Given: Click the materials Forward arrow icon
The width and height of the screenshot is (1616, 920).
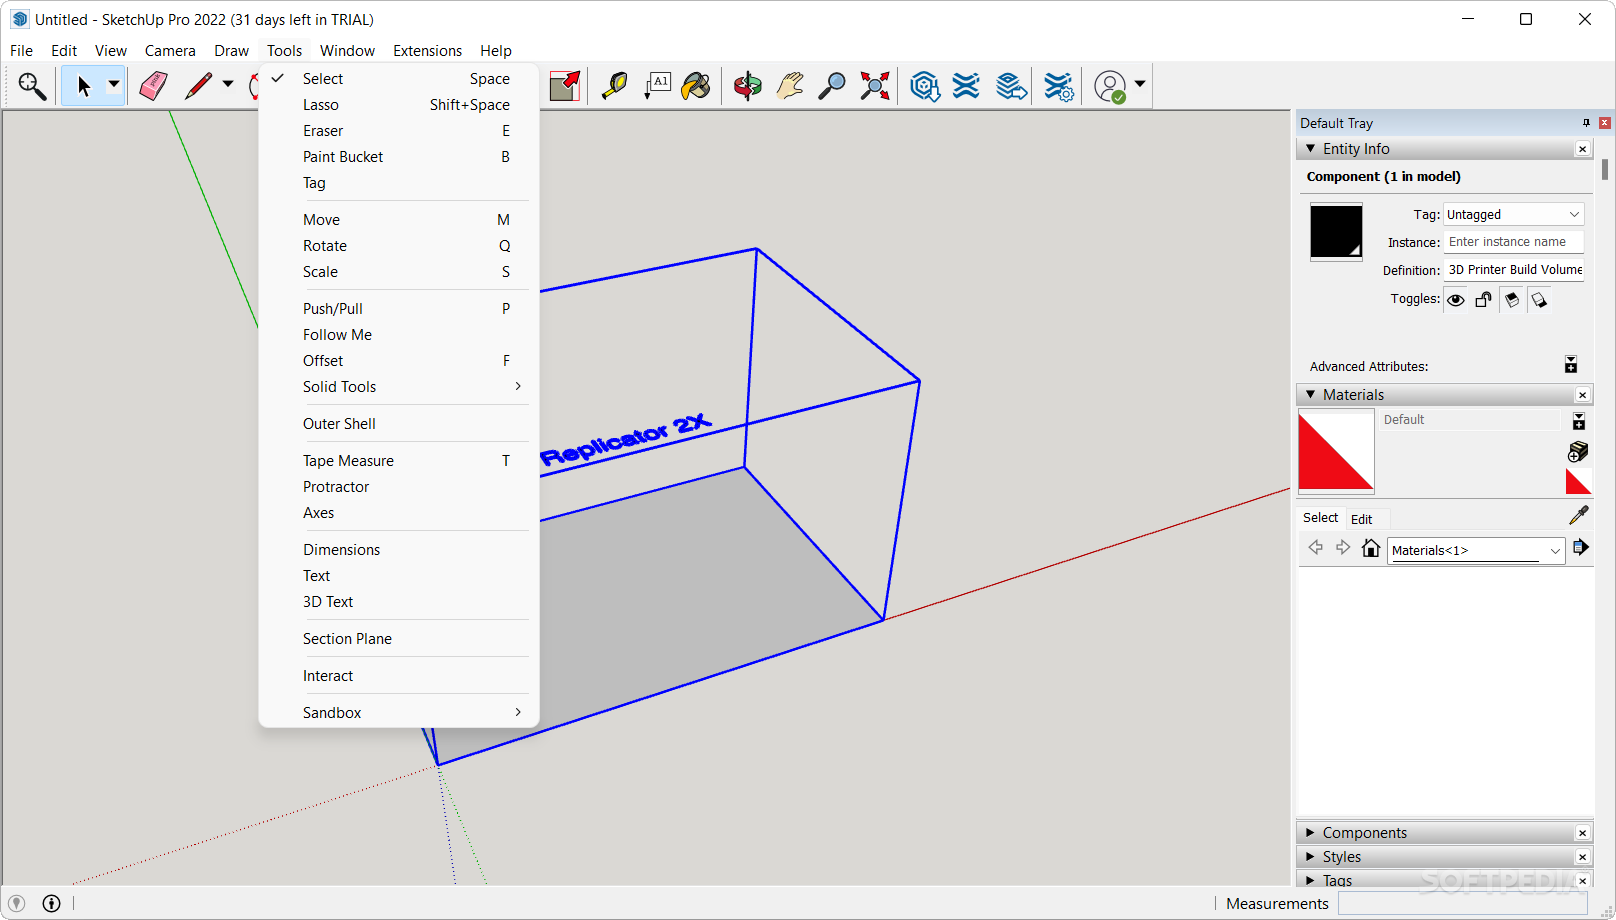Looking at the screenshot, I should point(1343,547).
